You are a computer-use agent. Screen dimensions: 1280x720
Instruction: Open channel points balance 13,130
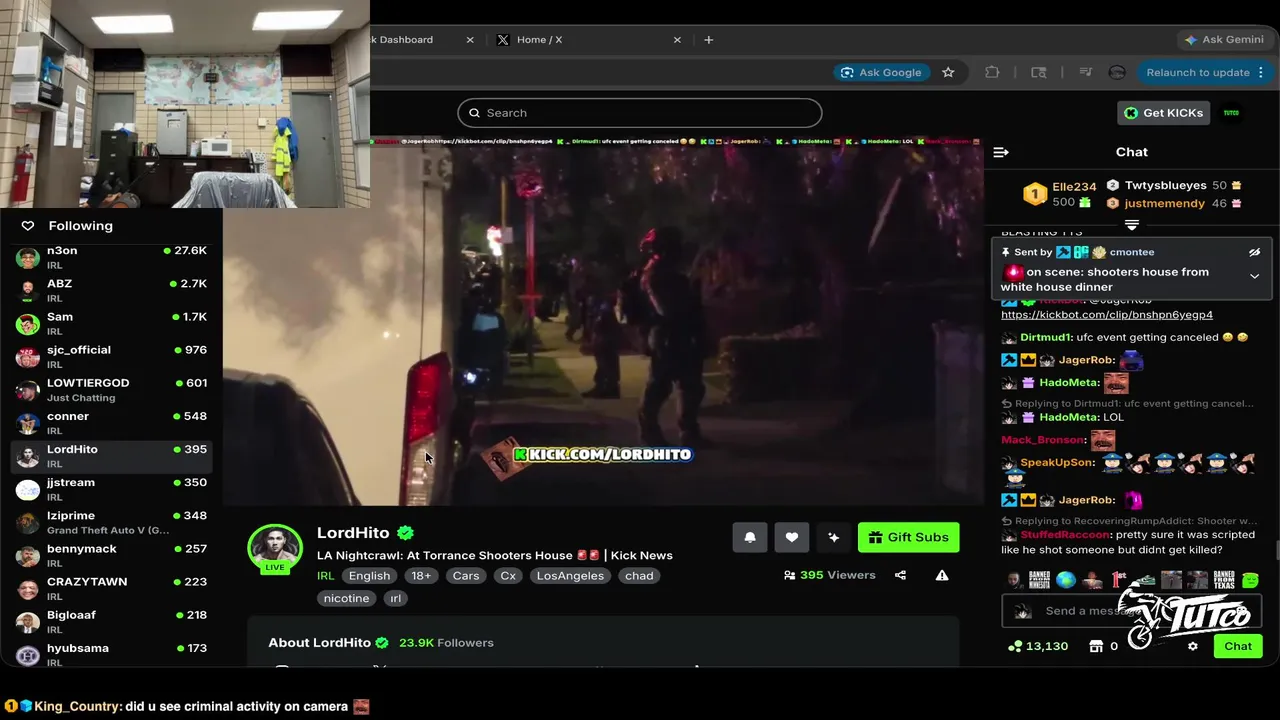(x=1038, y=646)
